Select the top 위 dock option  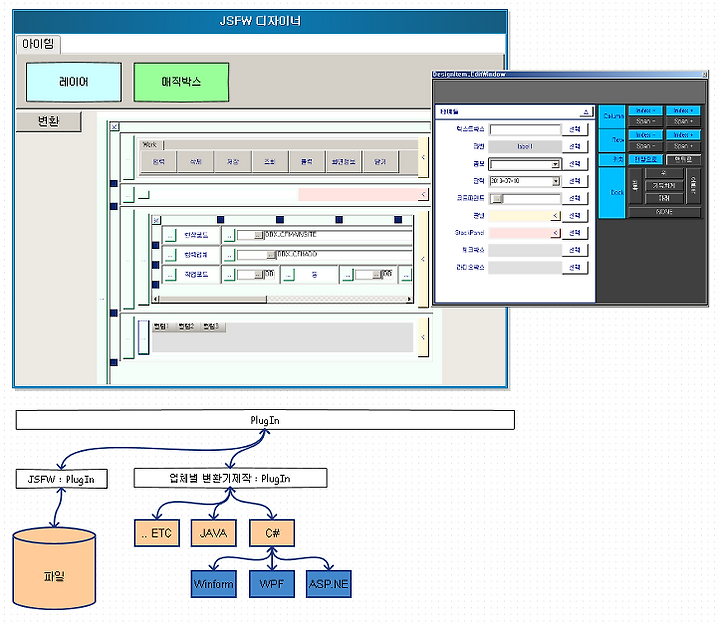(664, 173)
